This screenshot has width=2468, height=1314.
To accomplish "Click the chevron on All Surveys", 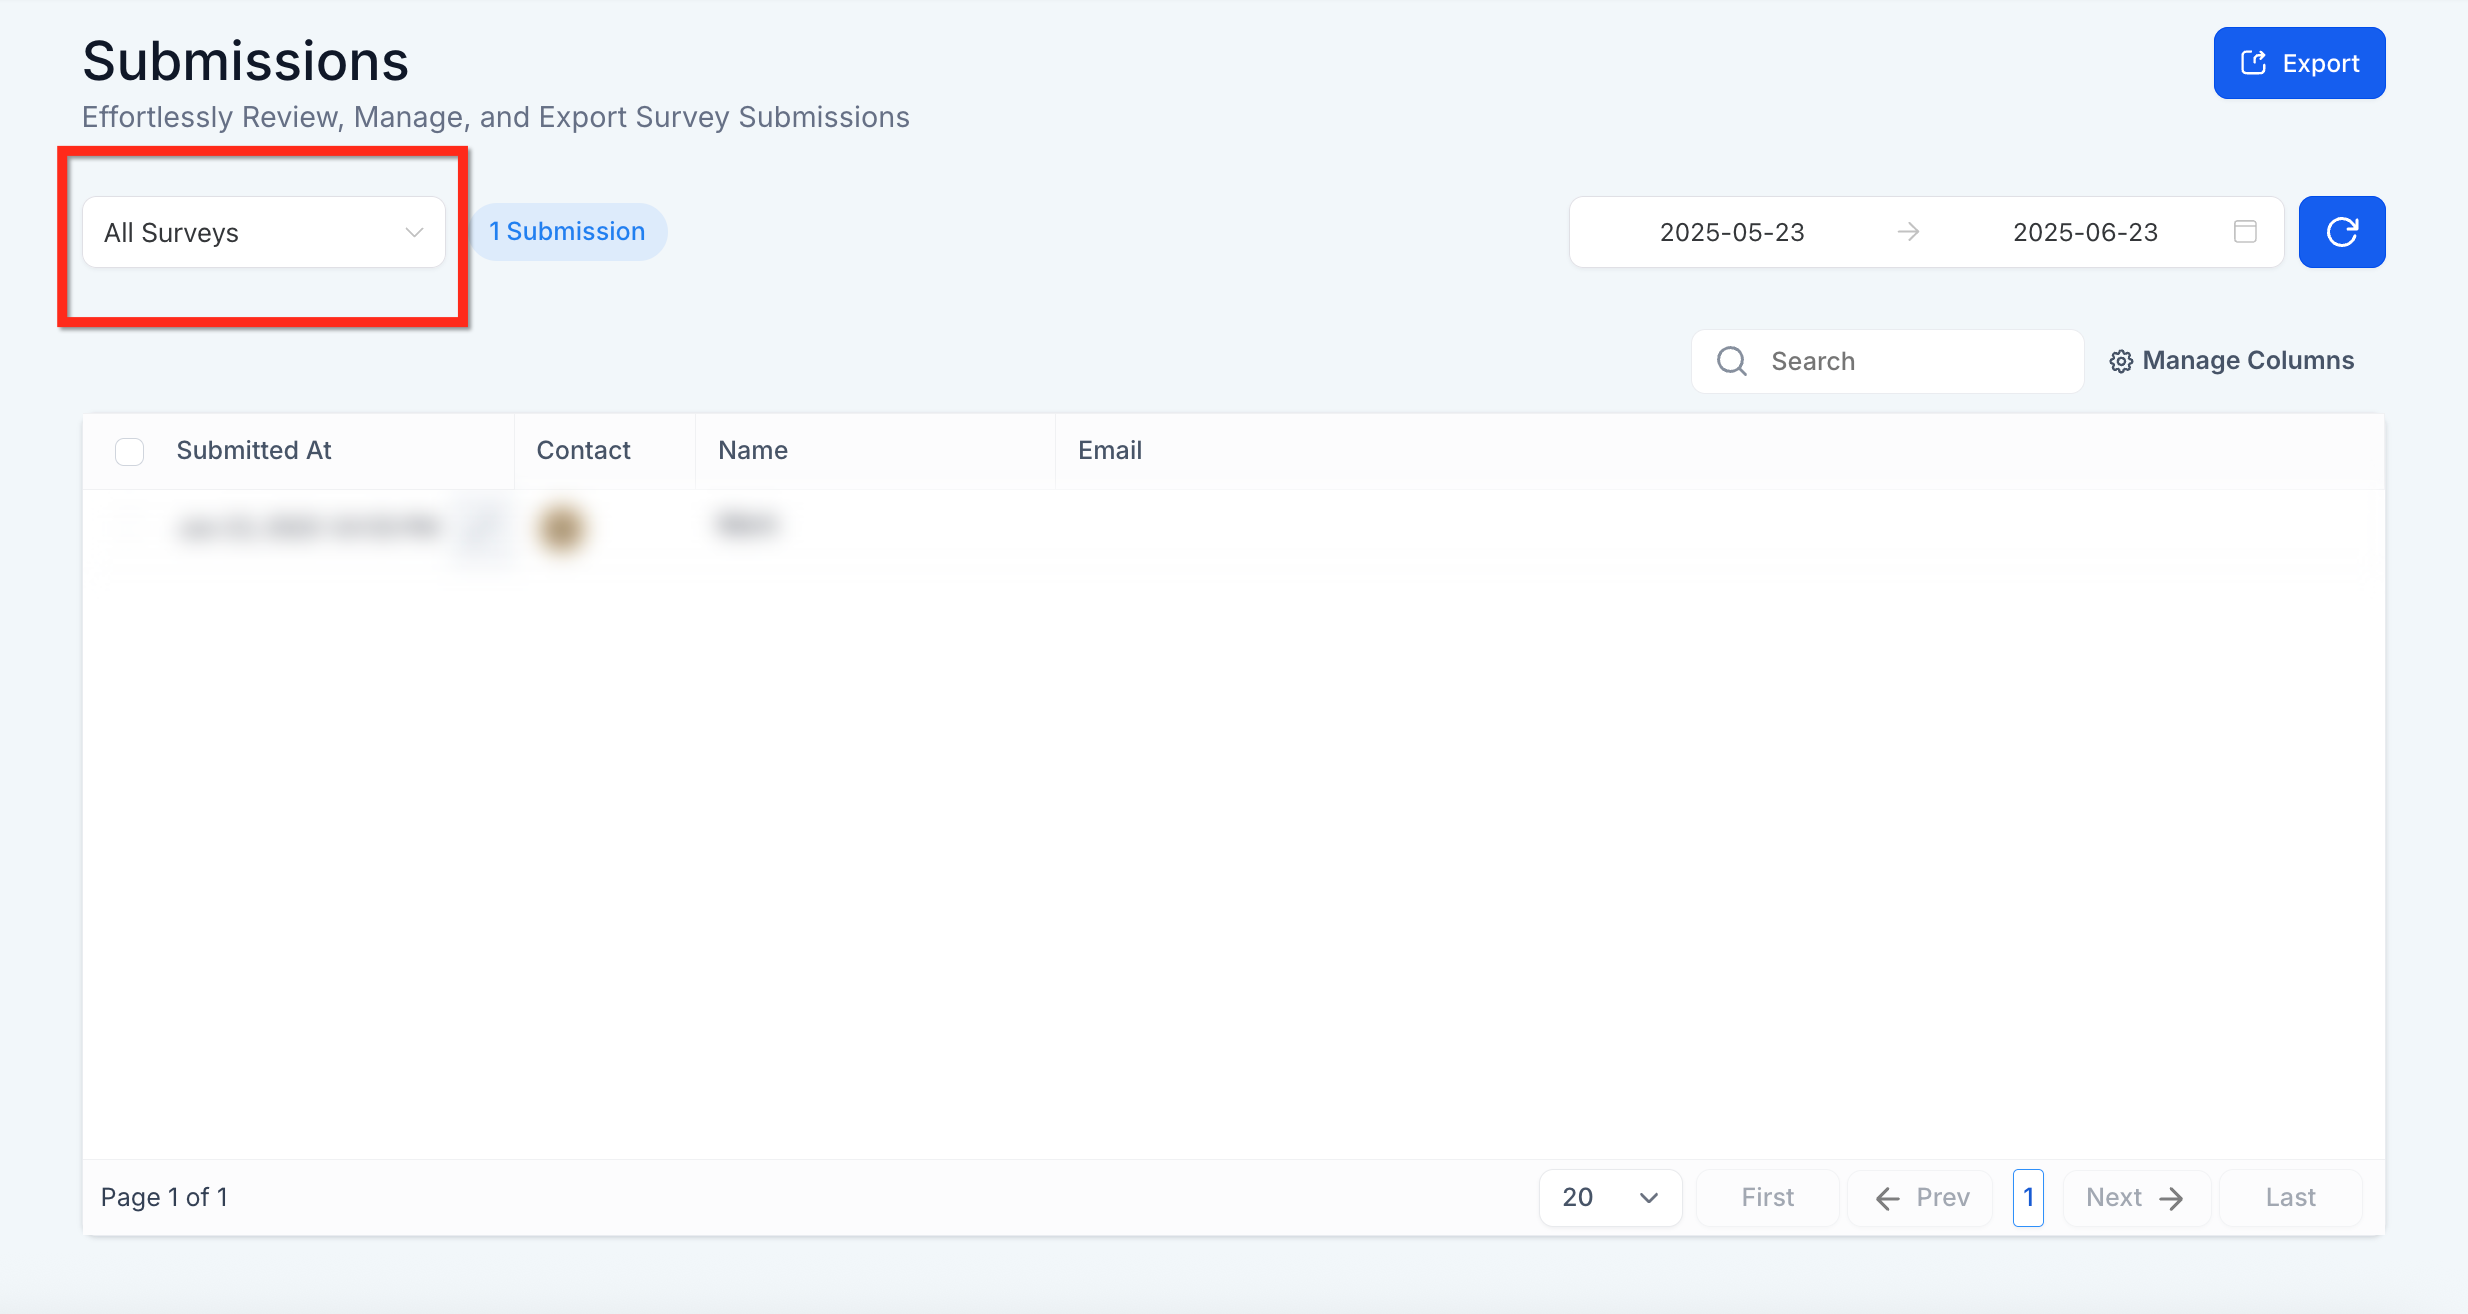I will 414,232.
